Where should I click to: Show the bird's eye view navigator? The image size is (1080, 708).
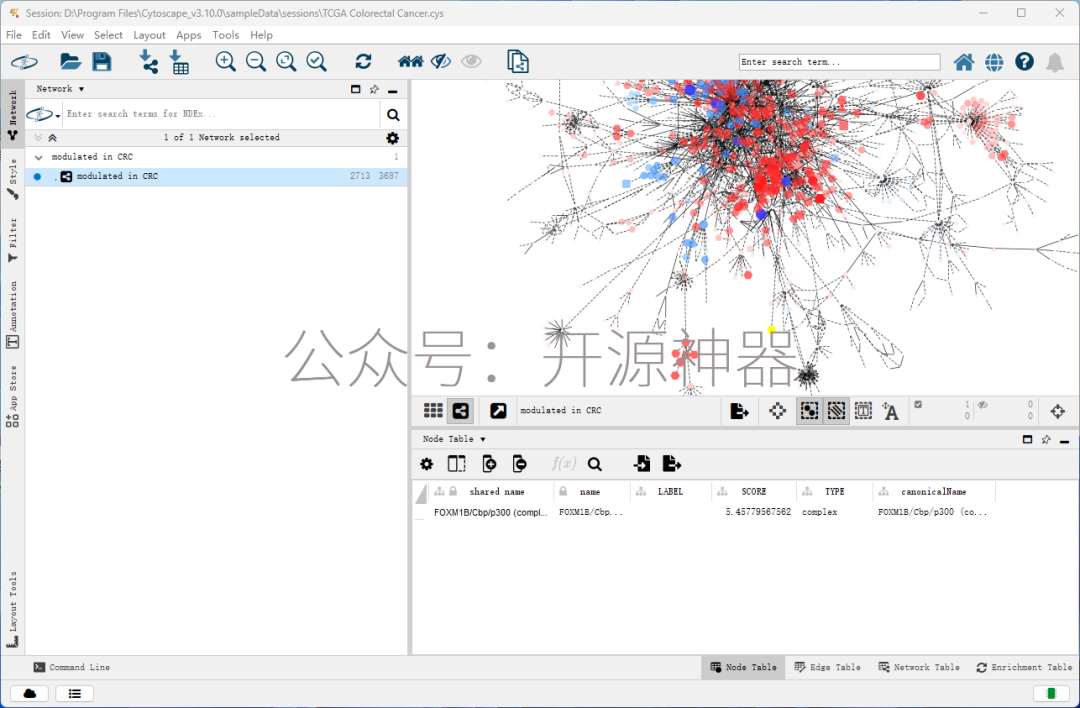1057,411
